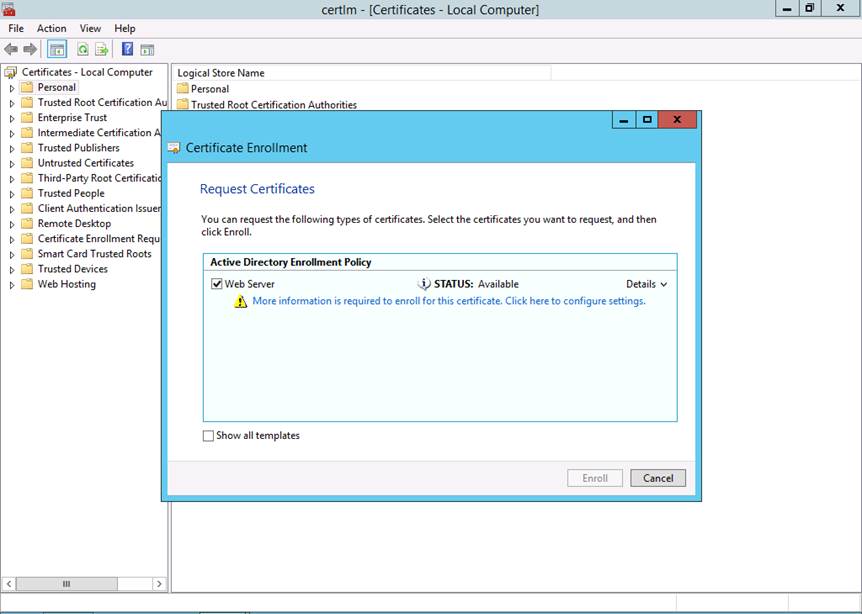Expand the Web Hosting tree node
The height and width of the screenshot is (614, 862).
(12, 285)
